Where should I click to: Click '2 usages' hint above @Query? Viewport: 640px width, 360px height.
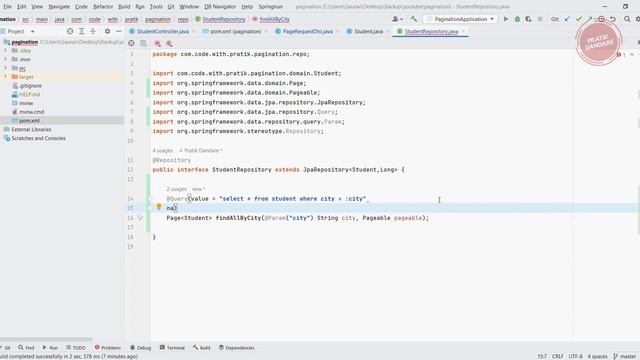pyautogui.click(x=176, y=189)
